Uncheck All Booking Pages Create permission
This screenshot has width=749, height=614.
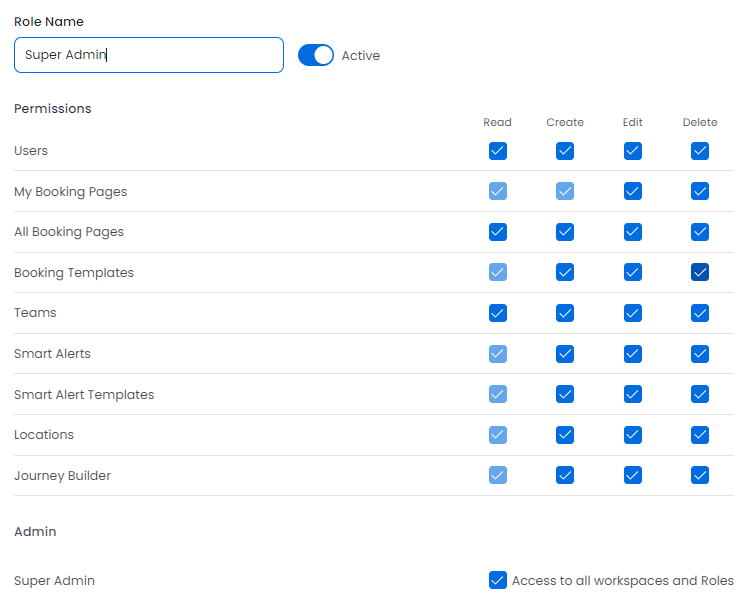[x=565, y=232]
